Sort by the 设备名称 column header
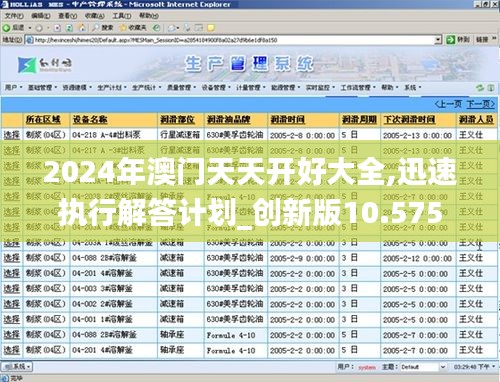Screen dimensions: 500x382 [90, 119]
